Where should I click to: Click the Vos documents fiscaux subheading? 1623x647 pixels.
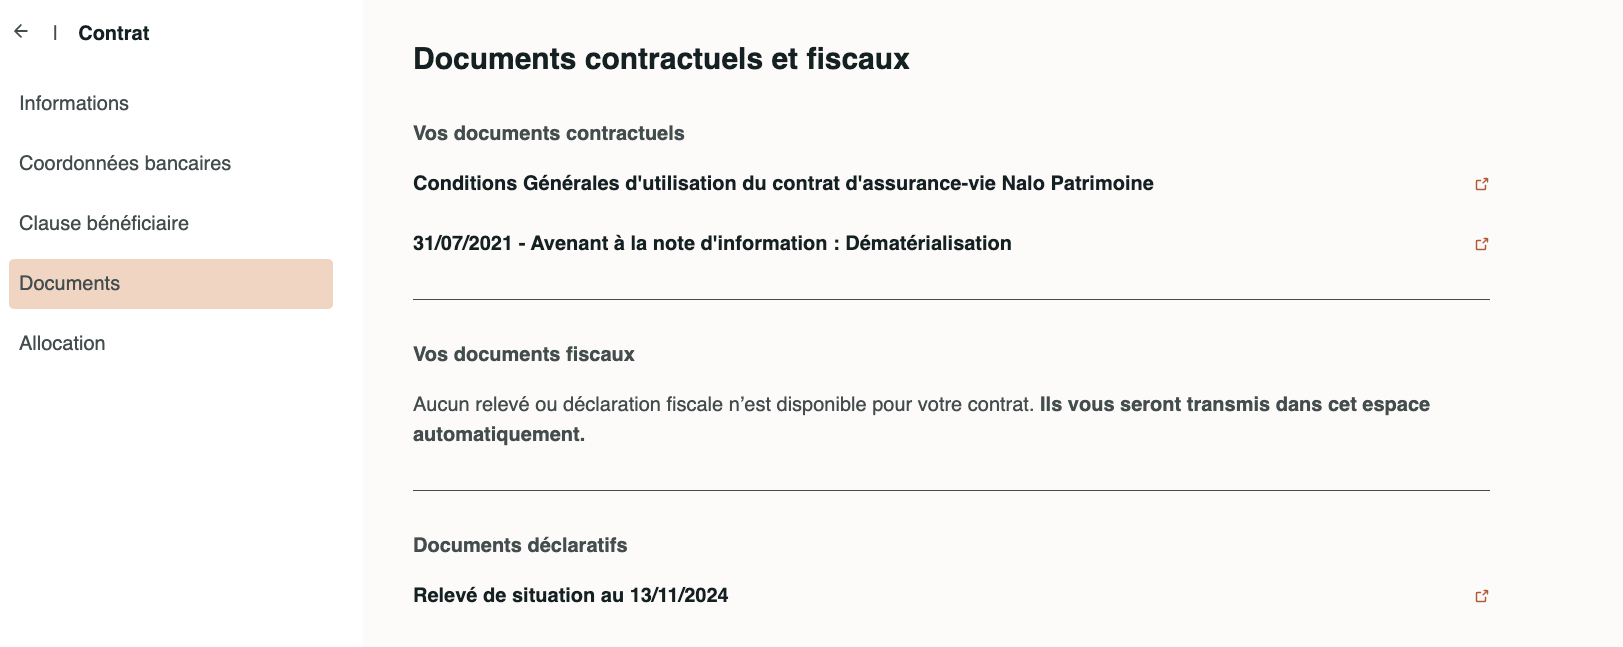coord(523,354)
